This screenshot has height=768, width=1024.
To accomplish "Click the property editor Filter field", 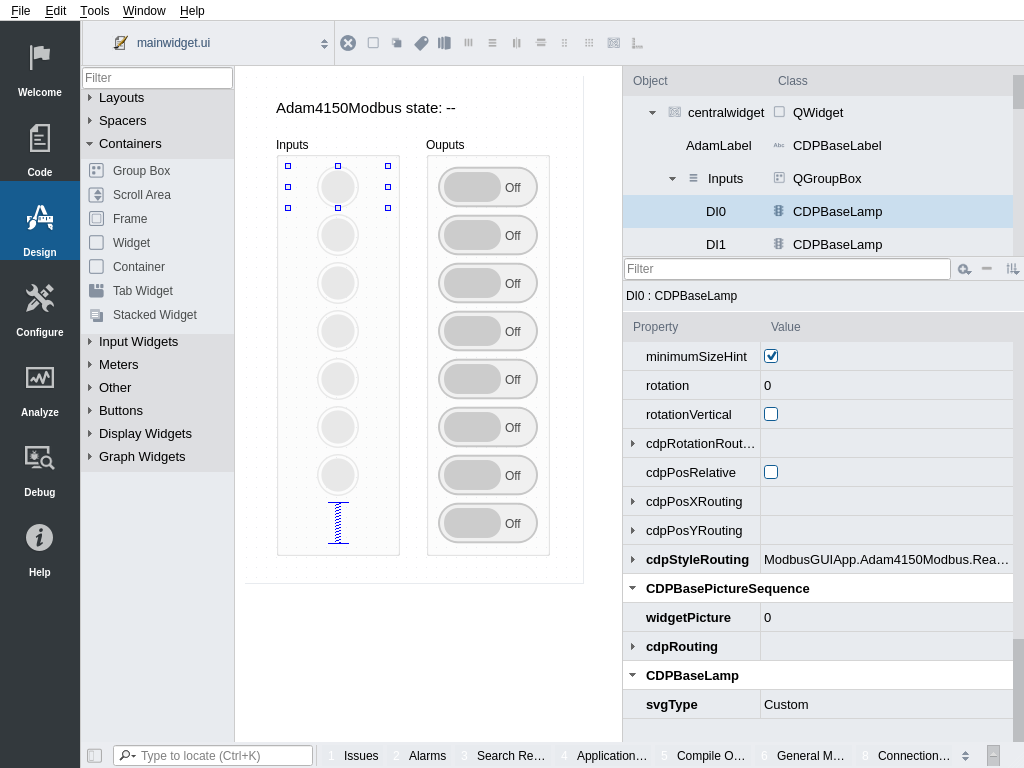I will 787,269.
